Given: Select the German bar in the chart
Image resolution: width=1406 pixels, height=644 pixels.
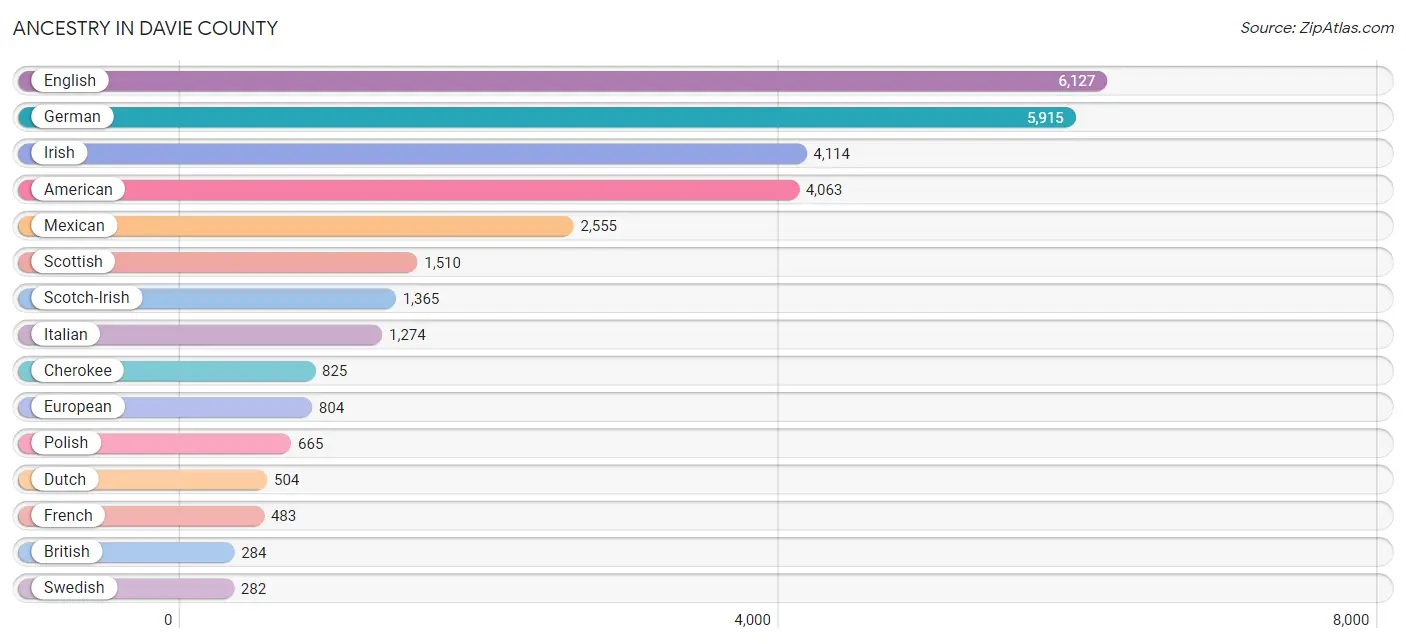Looking at the screenshot, I should pos(546,117).
